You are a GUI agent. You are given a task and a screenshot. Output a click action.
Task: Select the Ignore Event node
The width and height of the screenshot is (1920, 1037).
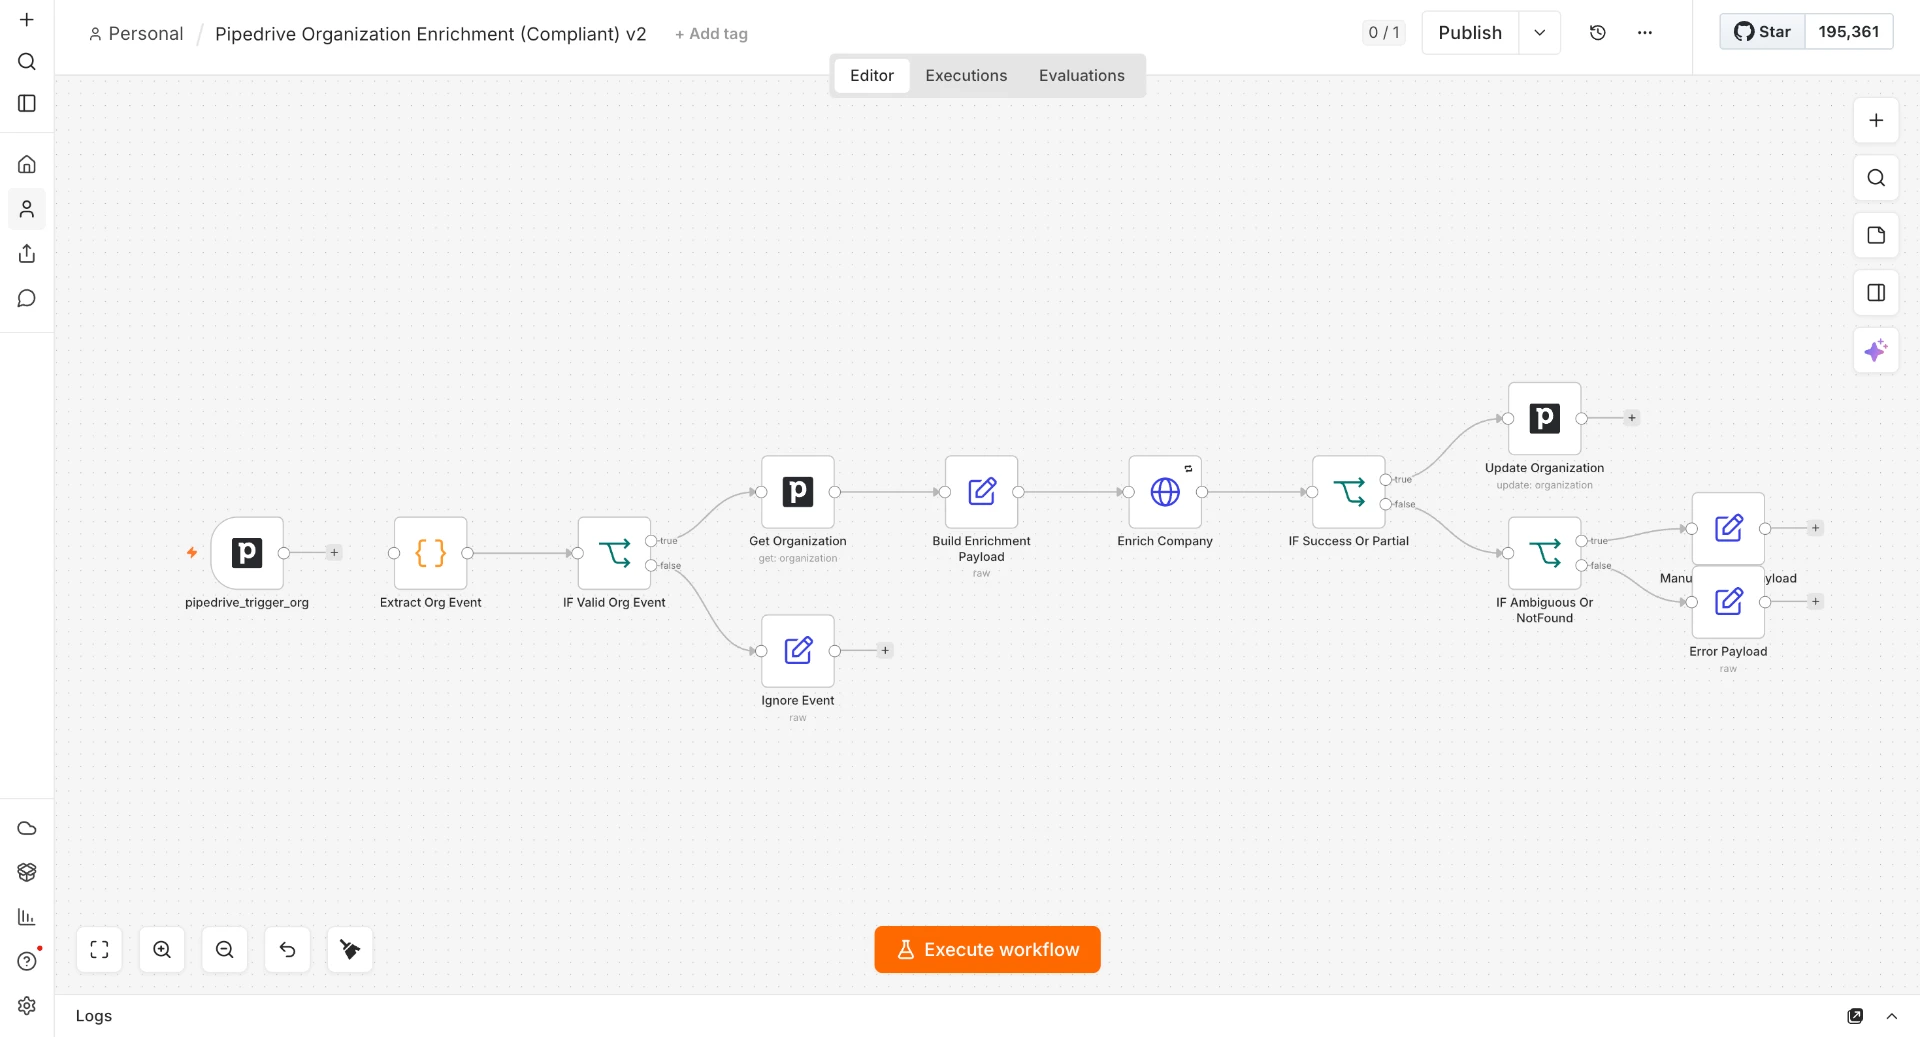tap(798, 651)
